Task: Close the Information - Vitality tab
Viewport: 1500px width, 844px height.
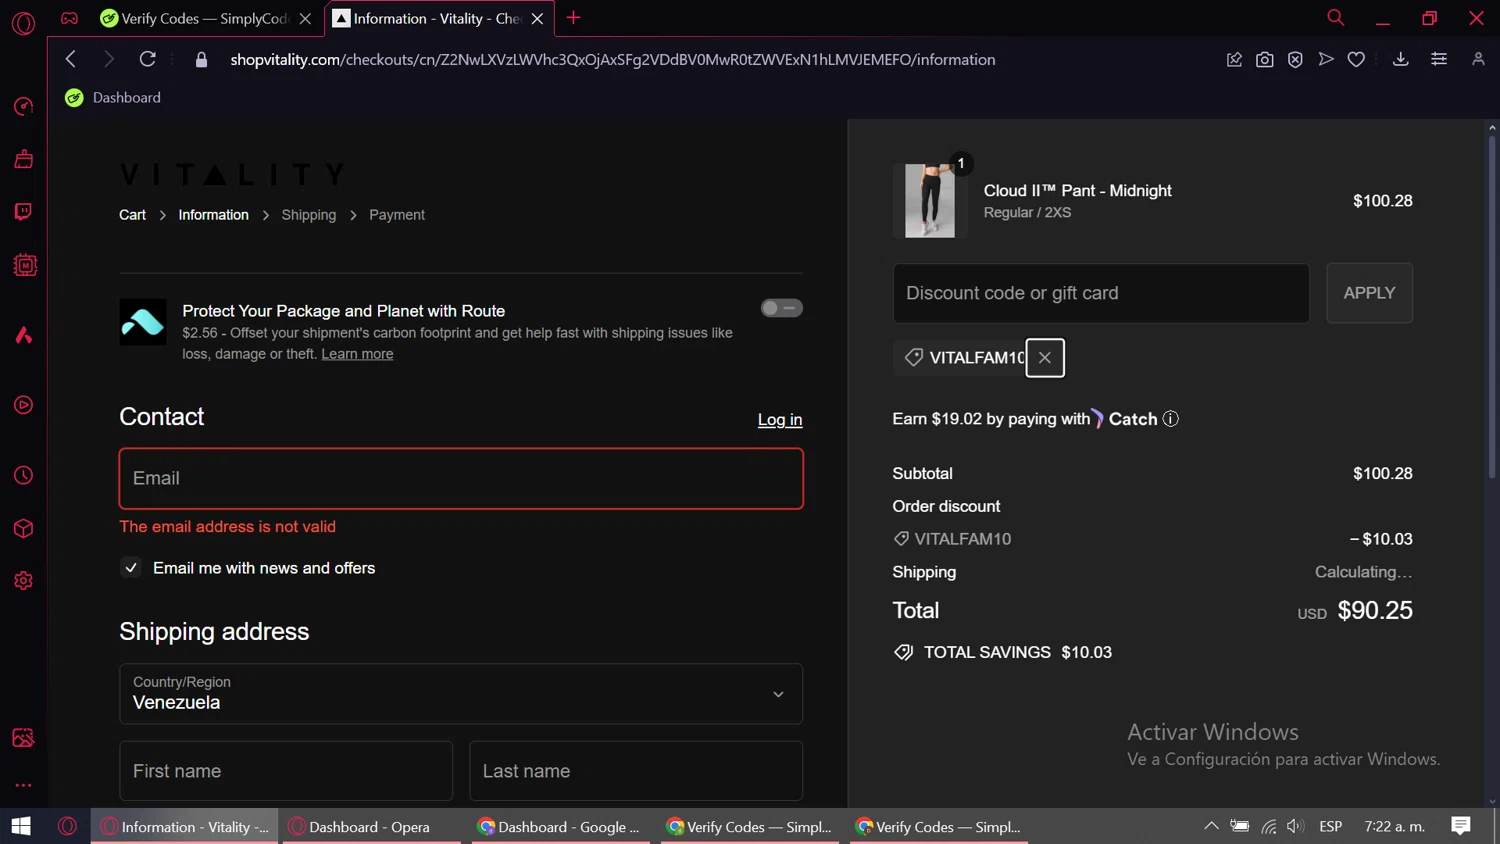Action: 538,19
